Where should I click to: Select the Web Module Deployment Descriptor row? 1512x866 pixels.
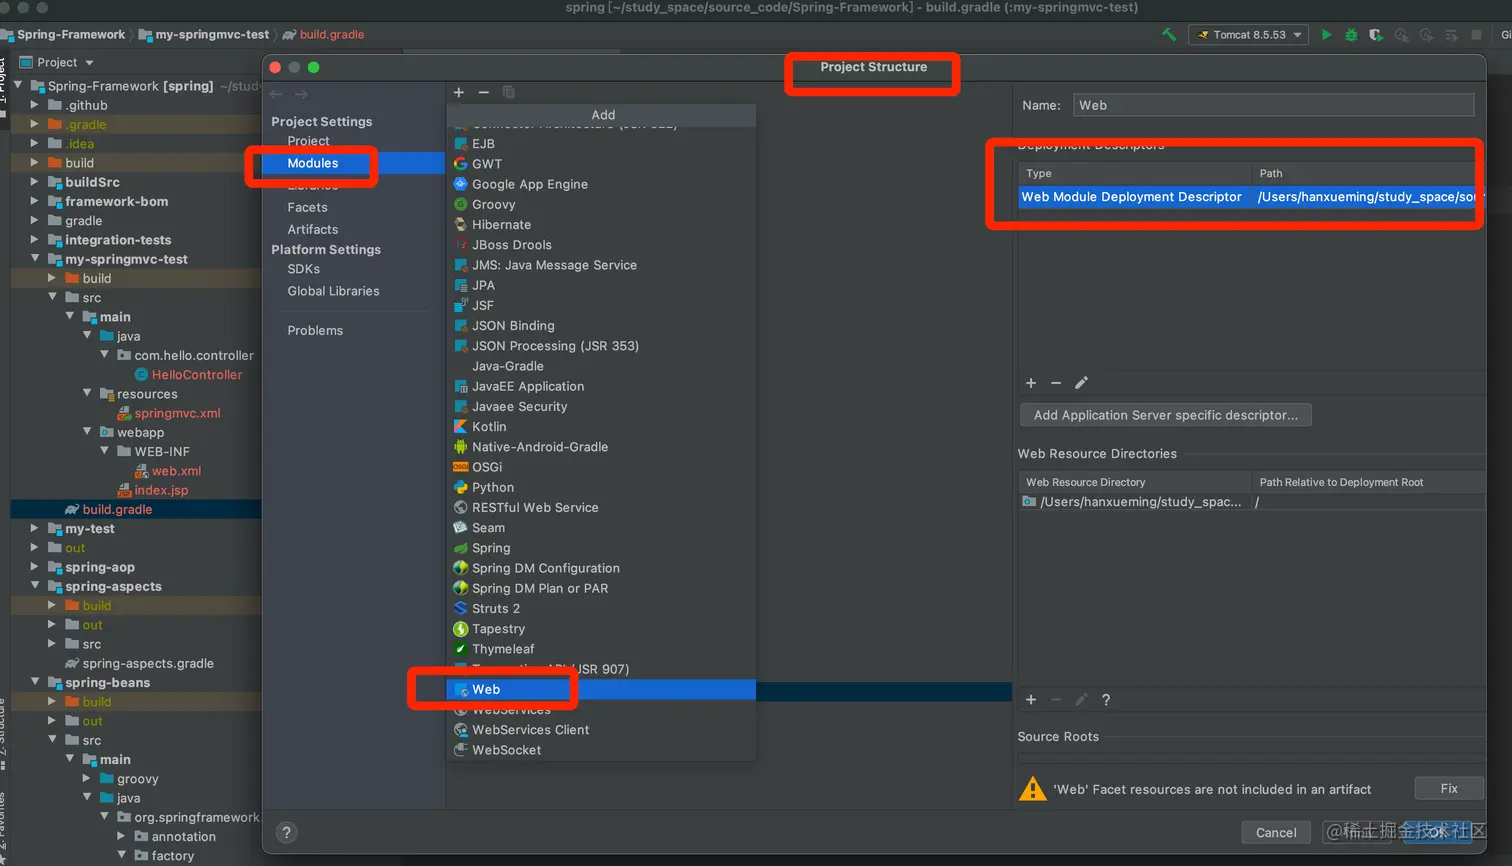[1250, 197]
